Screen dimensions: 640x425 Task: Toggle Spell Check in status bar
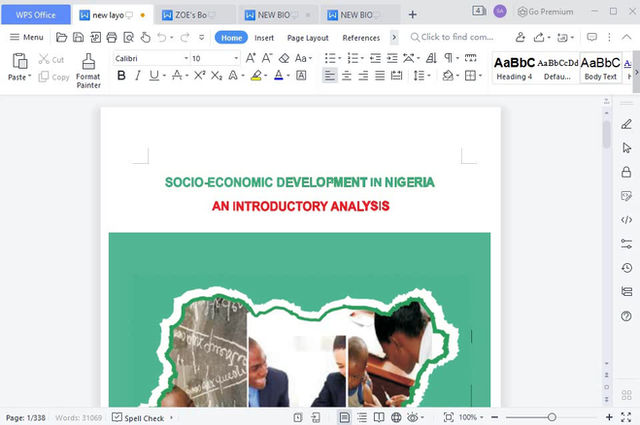[x=138, y=417]
